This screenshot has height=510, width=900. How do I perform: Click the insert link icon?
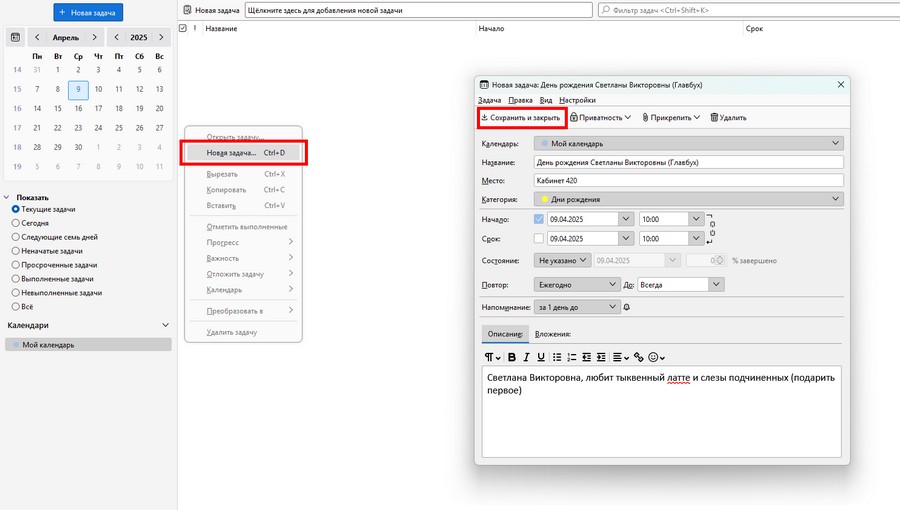[x=639, y=357]
